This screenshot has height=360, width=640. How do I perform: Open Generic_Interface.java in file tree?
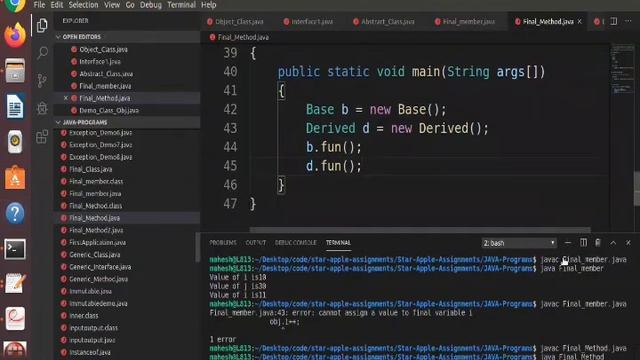click(100, 267)
